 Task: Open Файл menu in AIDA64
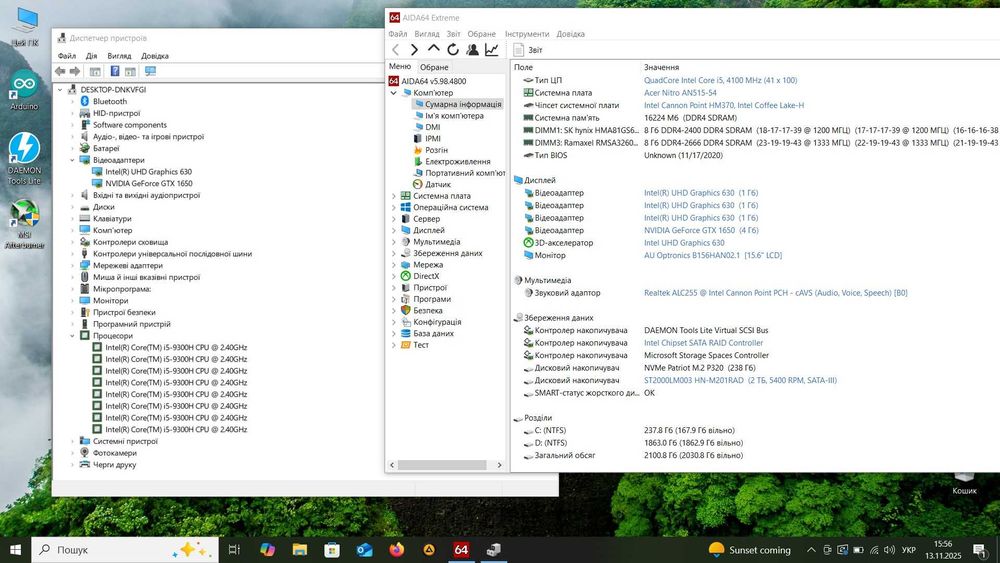click(397, 34)
